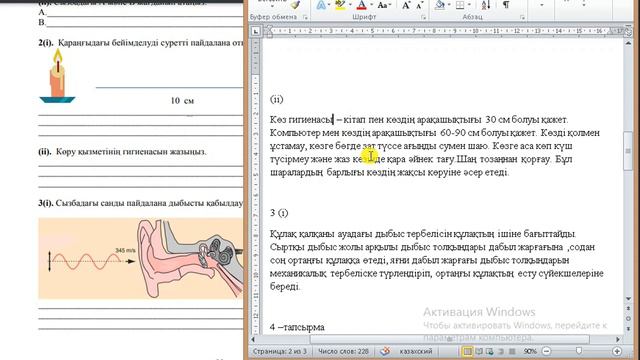Image resolution: width=640 pixels, height=360 pixels.
Task: Toggle the paragraph marks ¶ button
Action: (x=506, y=5)
